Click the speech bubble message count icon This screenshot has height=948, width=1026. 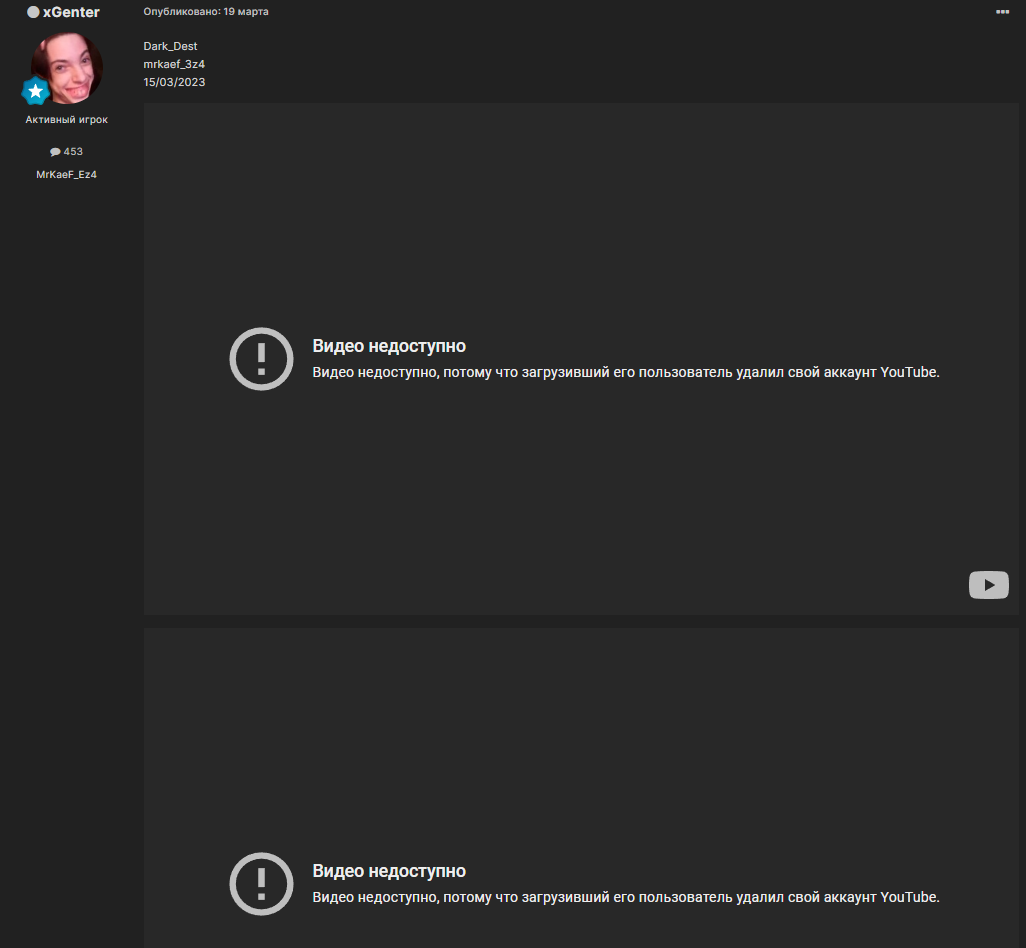[55, 152]
